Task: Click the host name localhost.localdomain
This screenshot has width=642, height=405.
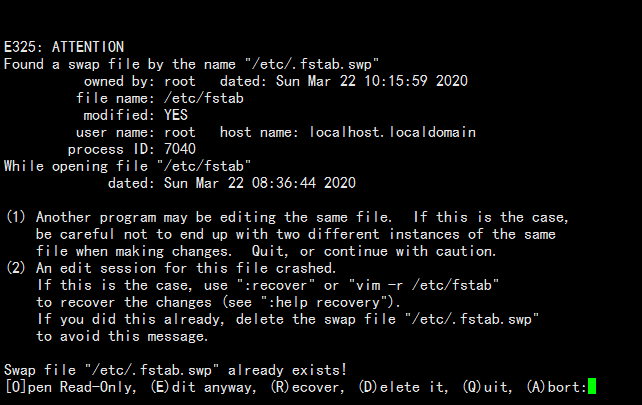Action: click(393, 132)
